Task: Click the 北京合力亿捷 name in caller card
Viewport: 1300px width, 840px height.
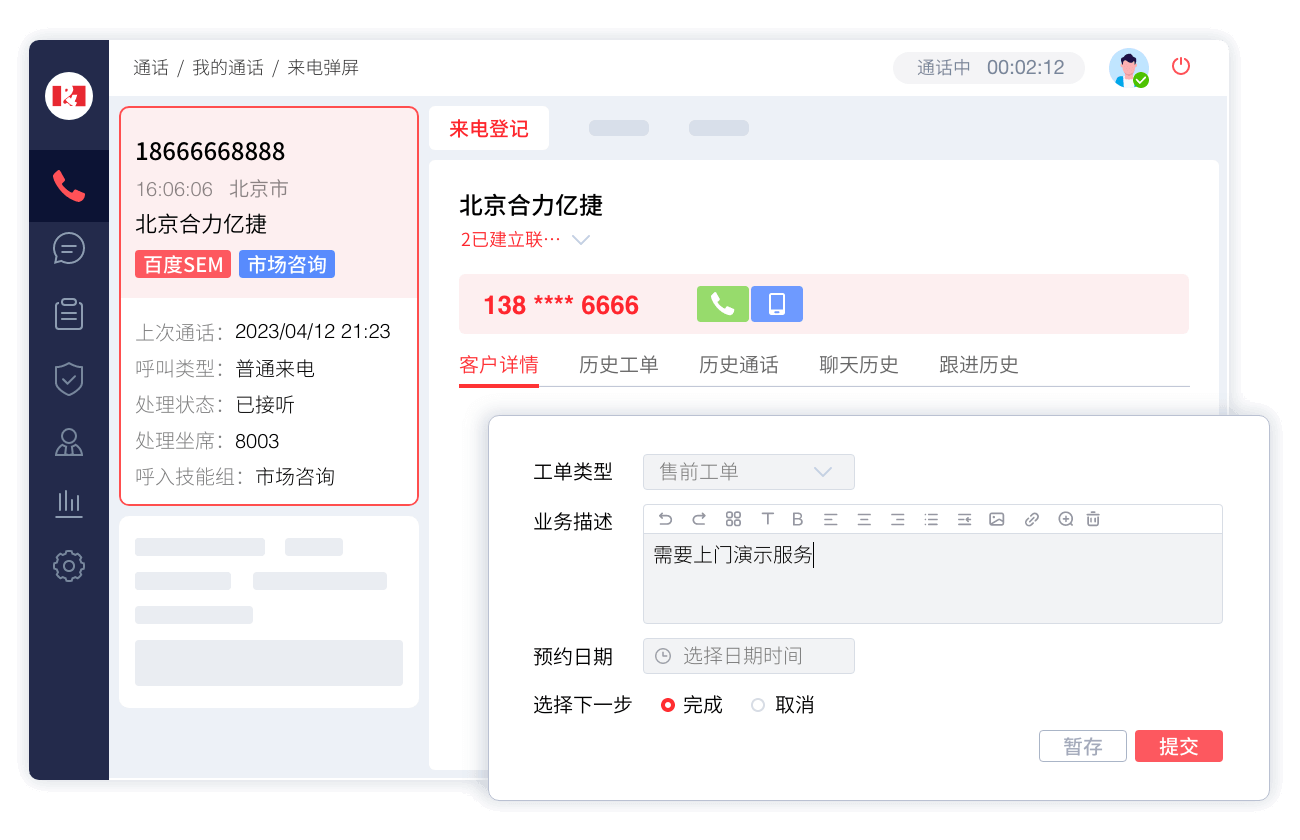Action: click(x=201, y=224)
